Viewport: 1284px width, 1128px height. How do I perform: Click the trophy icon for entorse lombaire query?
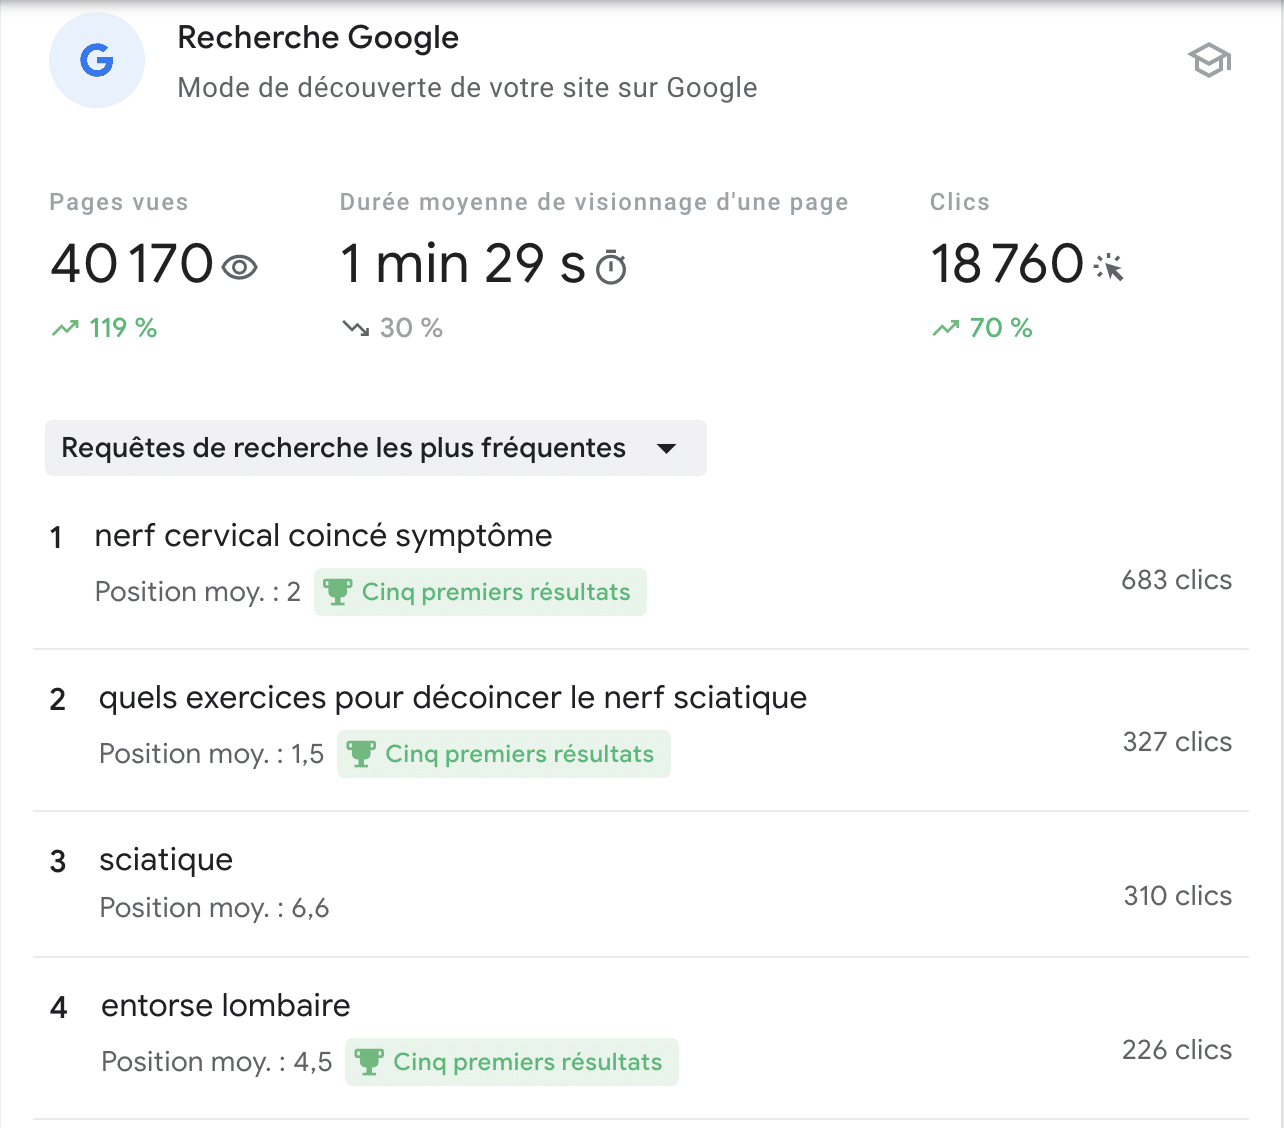click(x=369, y=1062)
